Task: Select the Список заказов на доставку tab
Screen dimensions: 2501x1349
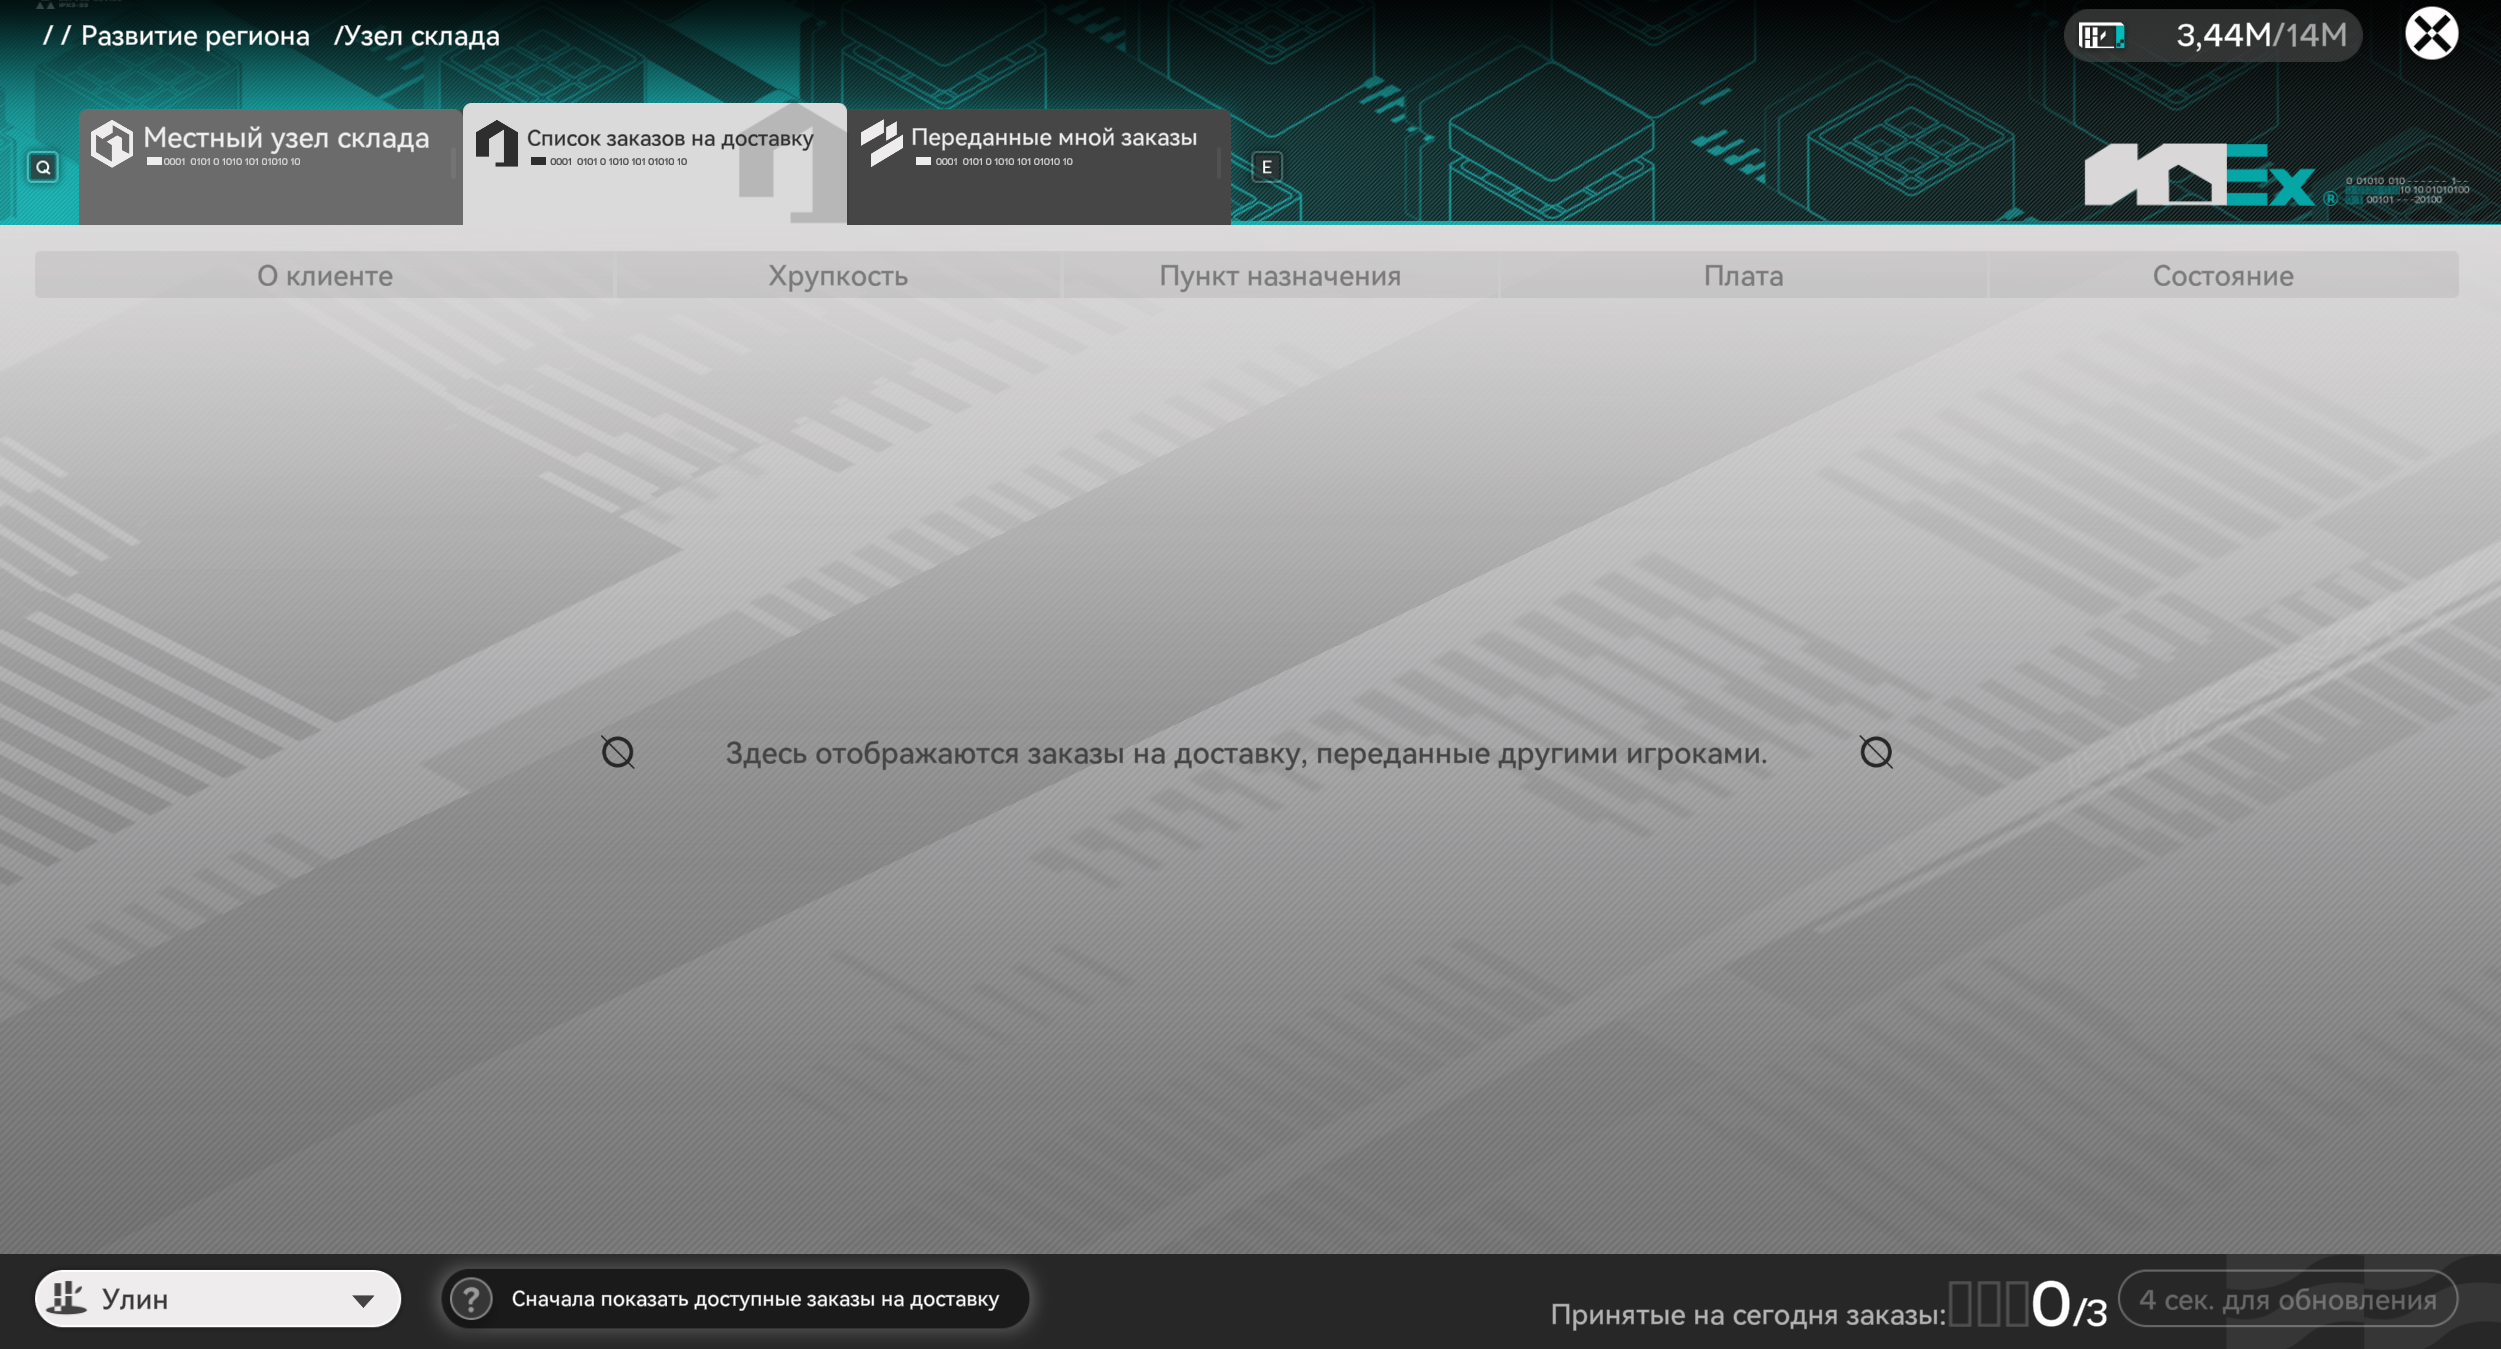Action: [x=655, y=164]
